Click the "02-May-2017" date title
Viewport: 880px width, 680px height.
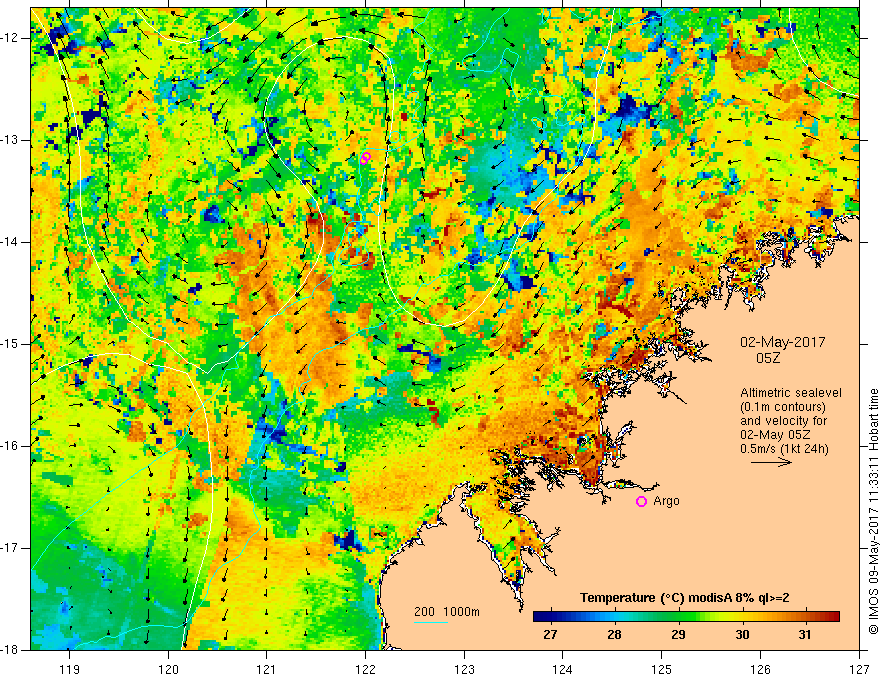click(783, 342)
